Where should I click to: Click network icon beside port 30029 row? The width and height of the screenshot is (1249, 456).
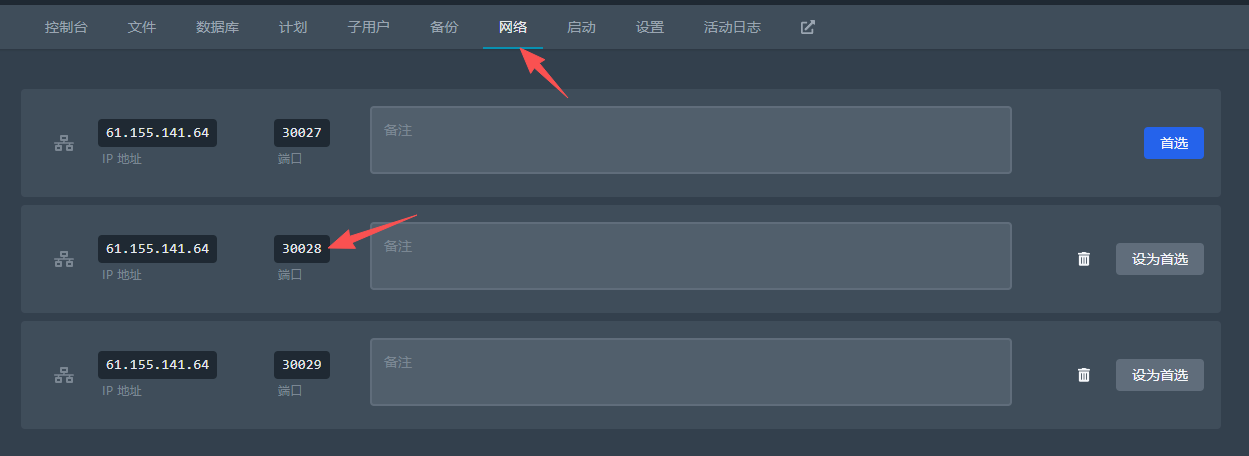[x=64, y=376]
